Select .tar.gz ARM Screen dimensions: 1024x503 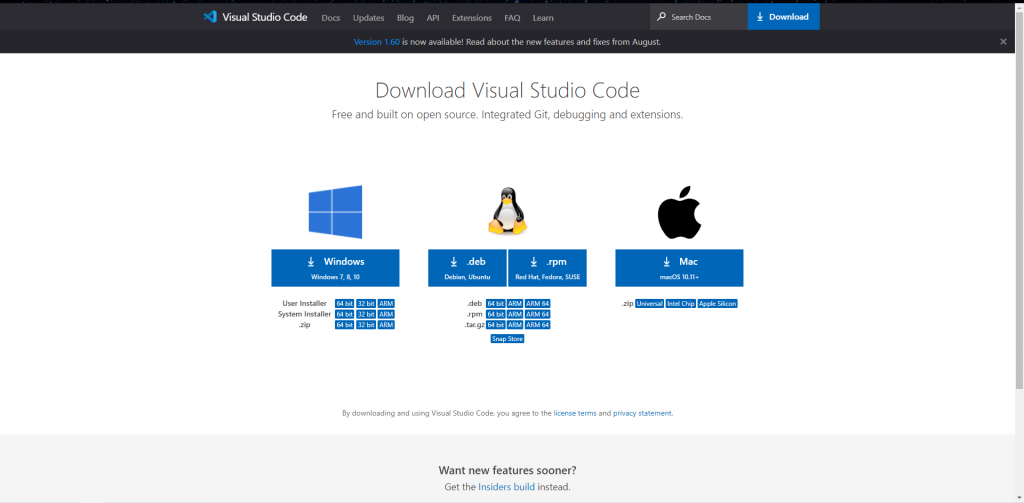[515, 325]
